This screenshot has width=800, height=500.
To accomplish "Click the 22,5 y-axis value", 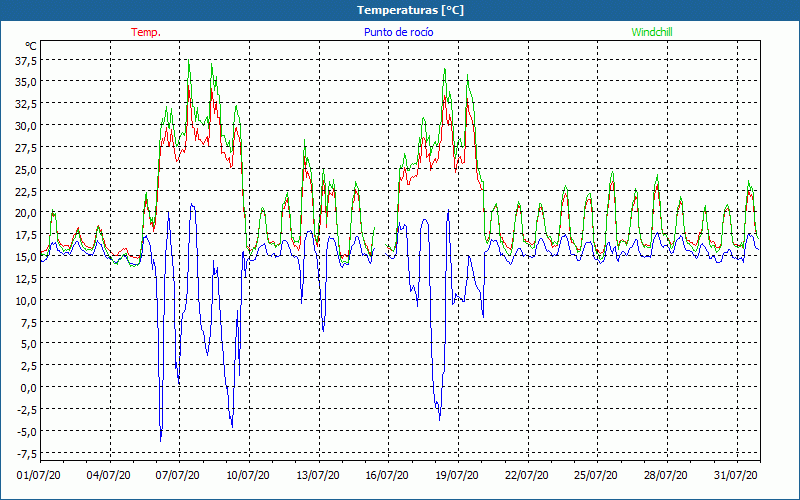I will point(26,191).
